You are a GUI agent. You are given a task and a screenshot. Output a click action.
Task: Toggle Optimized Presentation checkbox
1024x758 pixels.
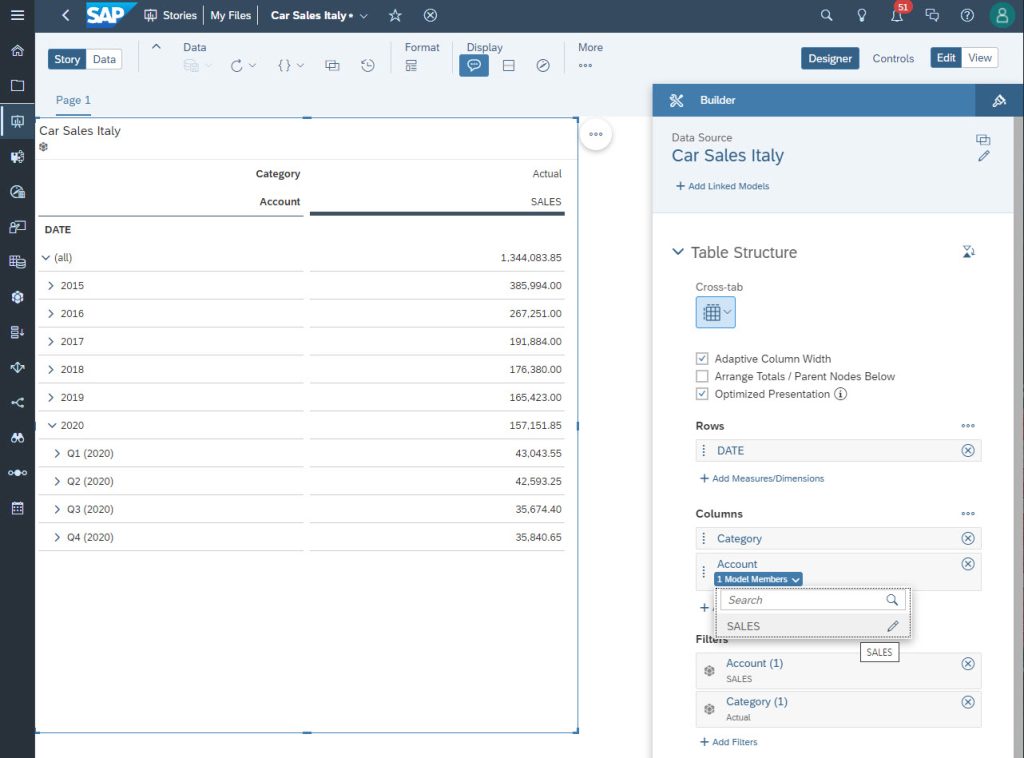tap(702, 394)
